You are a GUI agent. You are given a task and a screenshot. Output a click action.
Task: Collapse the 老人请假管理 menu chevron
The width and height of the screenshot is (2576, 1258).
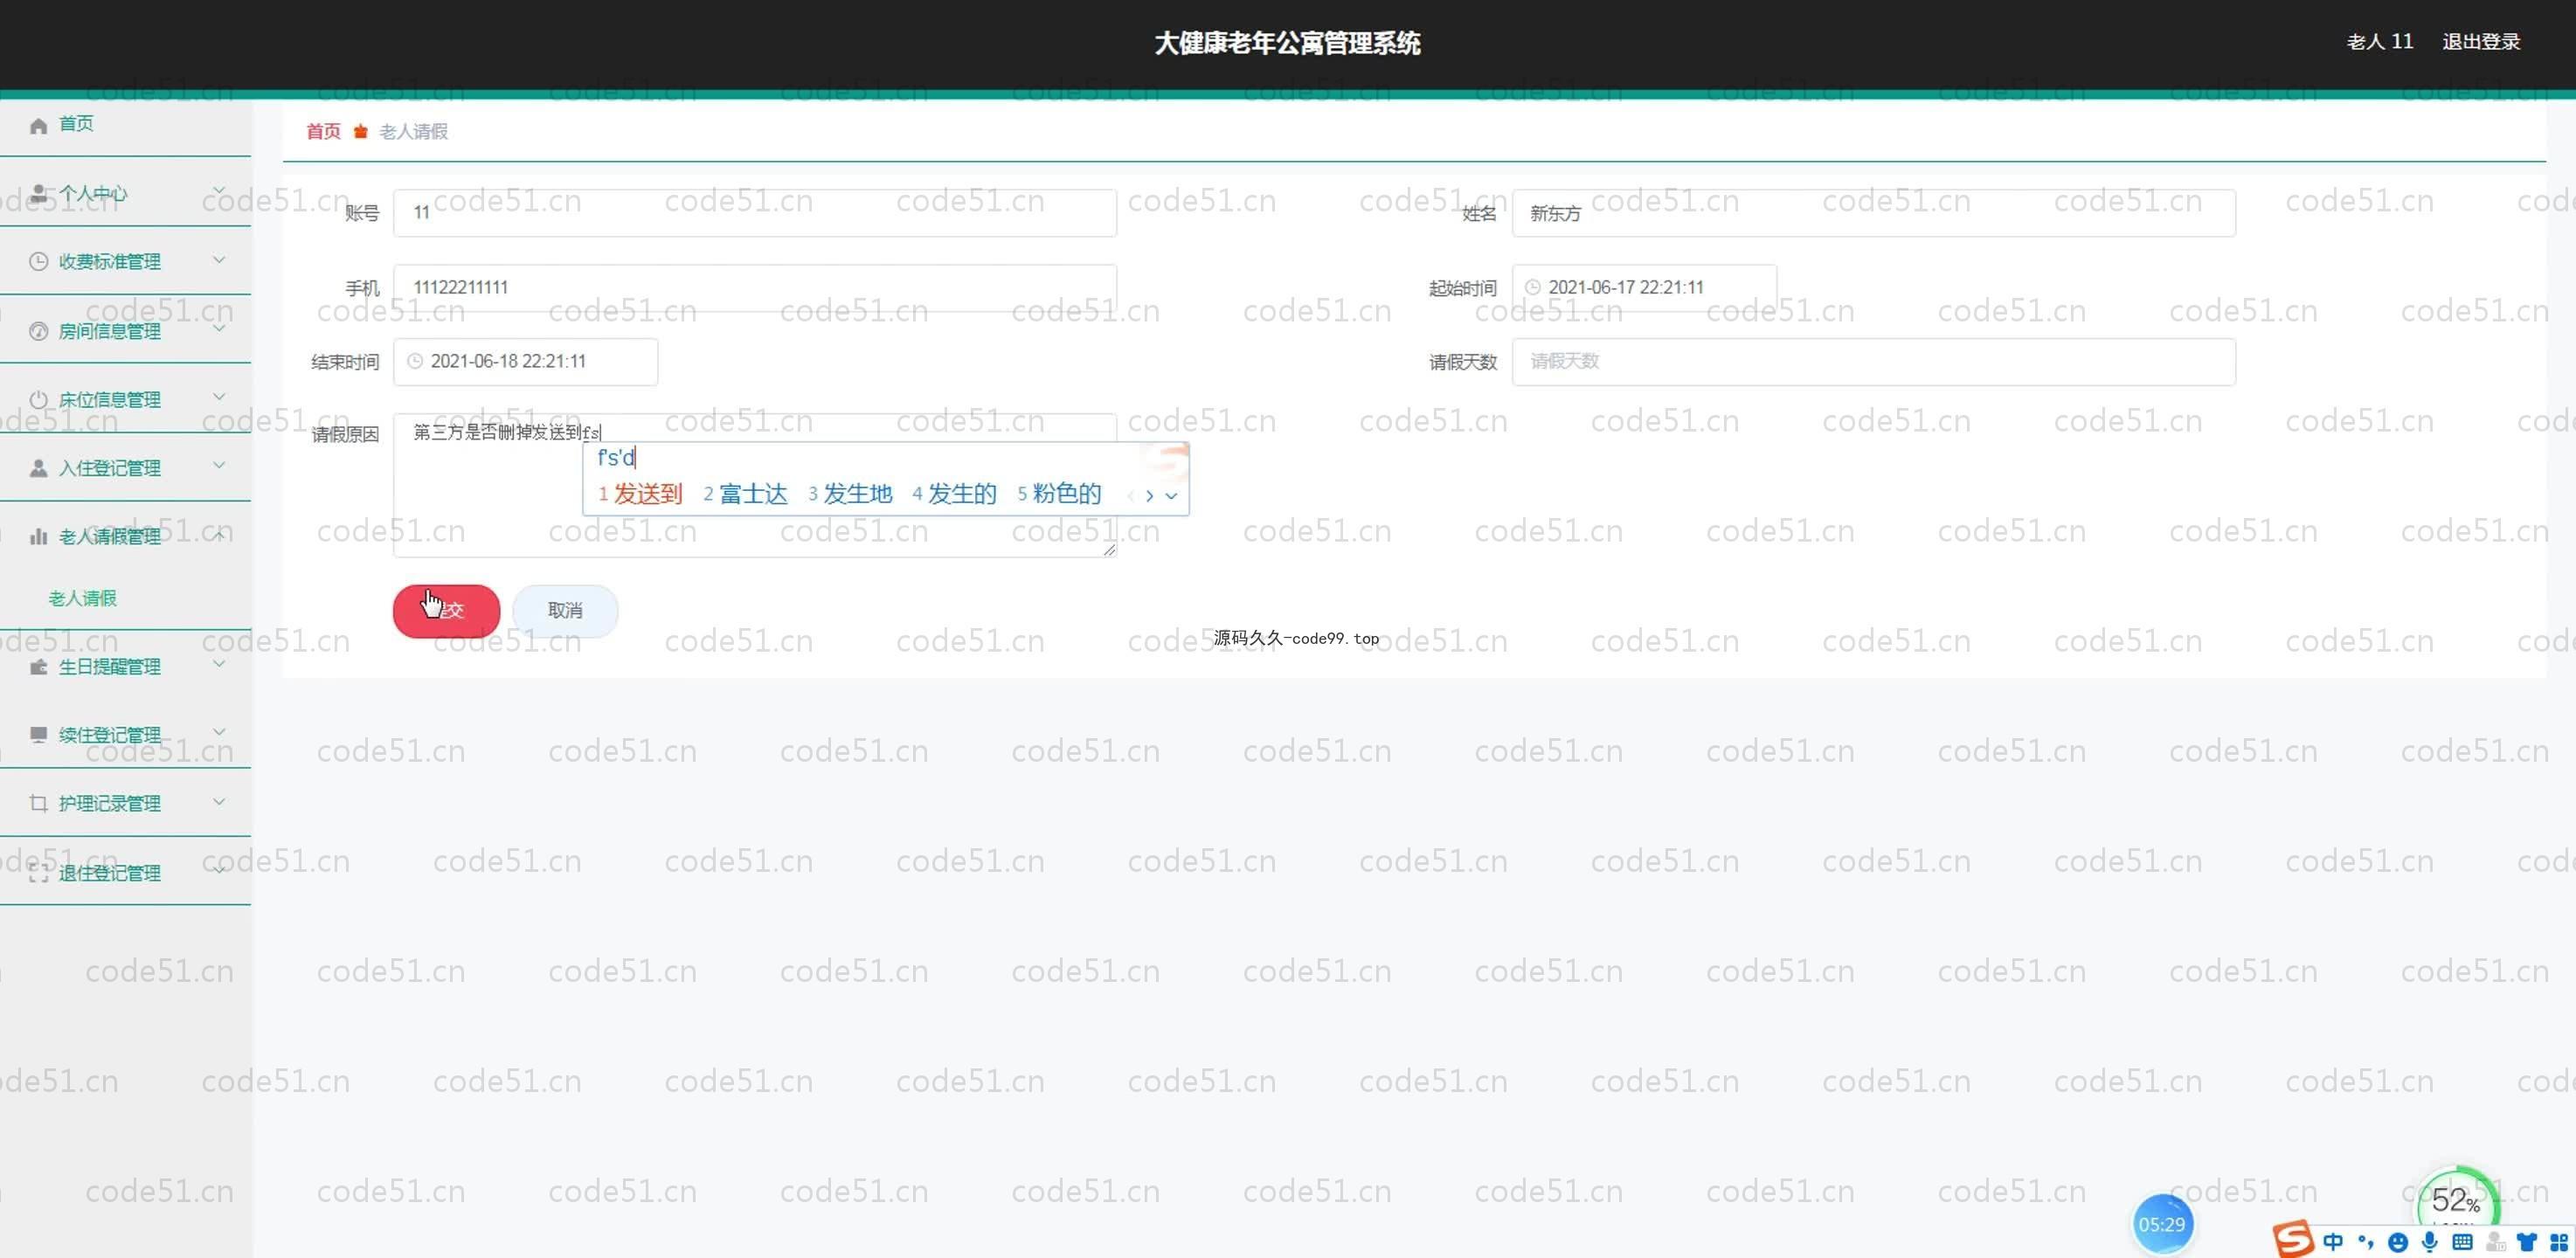(218, 535)
